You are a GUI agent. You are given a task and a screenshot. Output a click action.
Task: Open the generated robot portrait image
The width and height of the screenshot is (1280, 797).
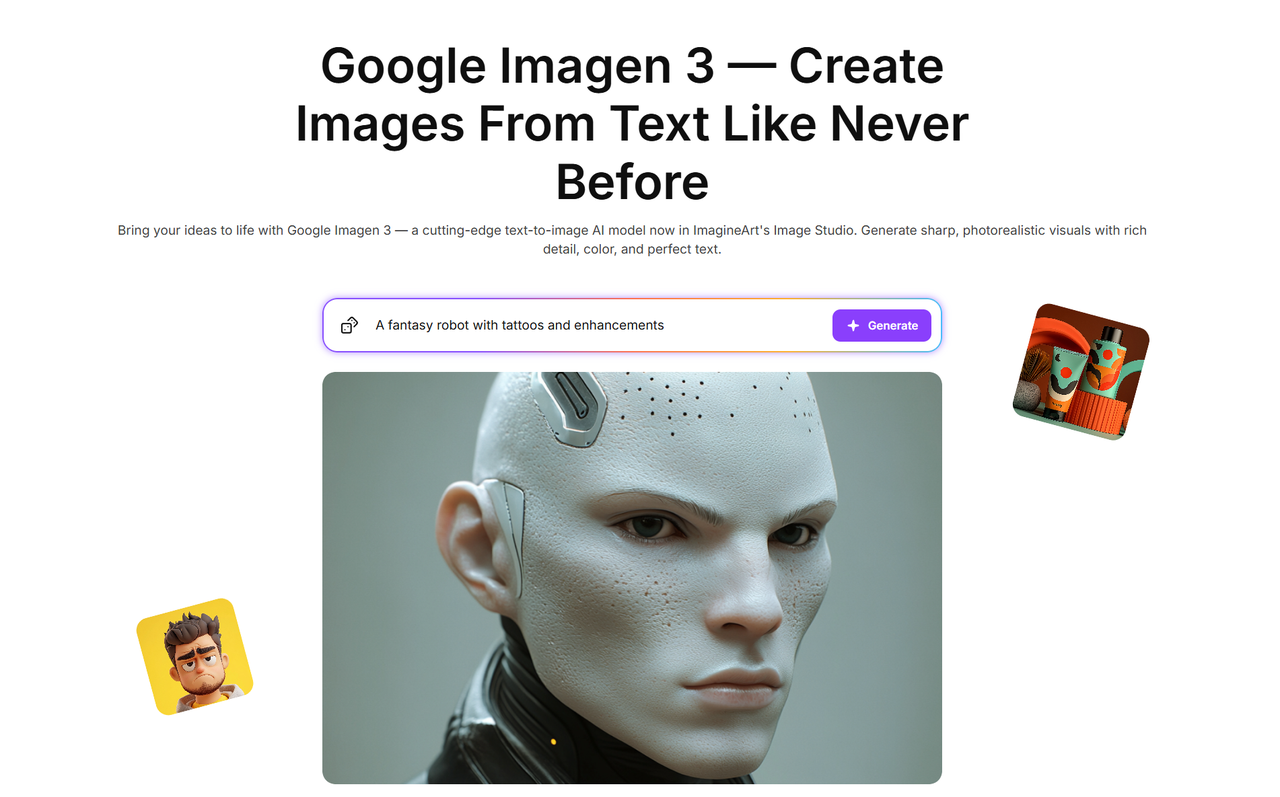pyautogui.click(x=632, y=578)
